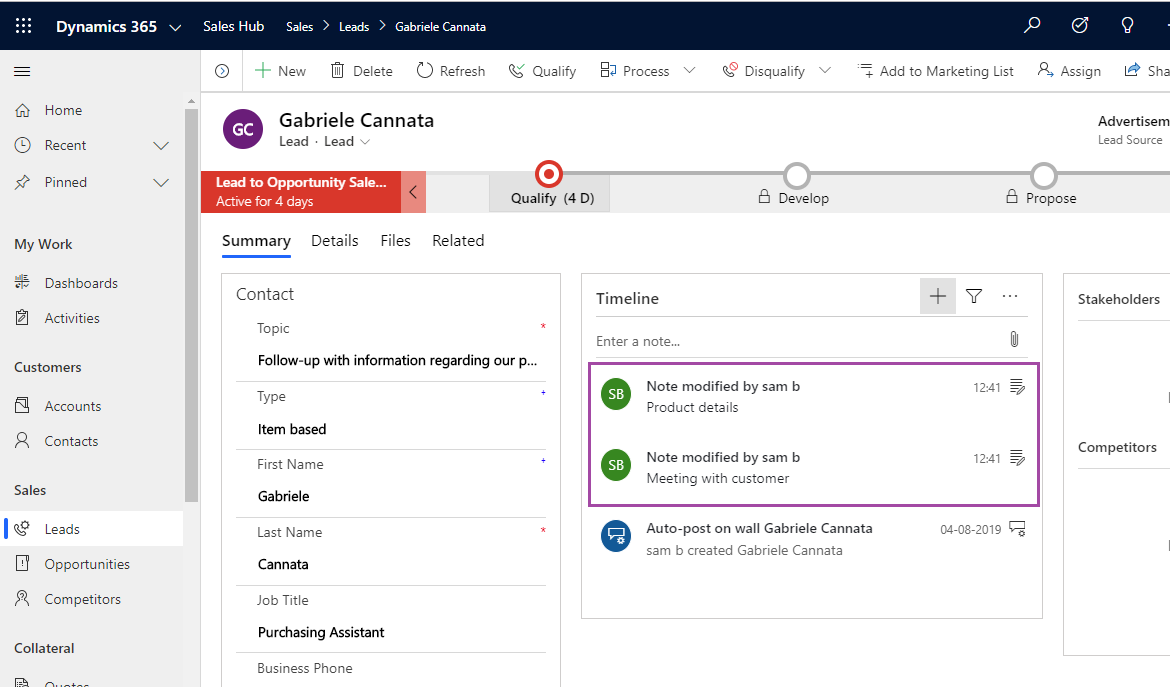The width and height of the screenshot is (1170, 687).
Task: Click the Timeline add plus icon
Action: [x=938, y=296]
